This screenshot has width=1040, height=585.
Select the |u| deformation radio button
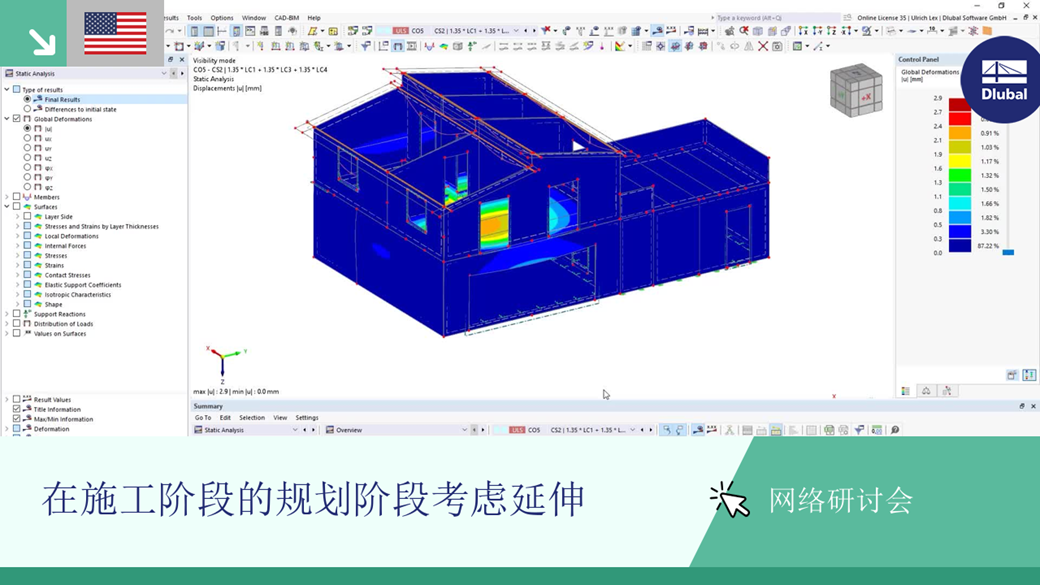click(x=27, y=129)
